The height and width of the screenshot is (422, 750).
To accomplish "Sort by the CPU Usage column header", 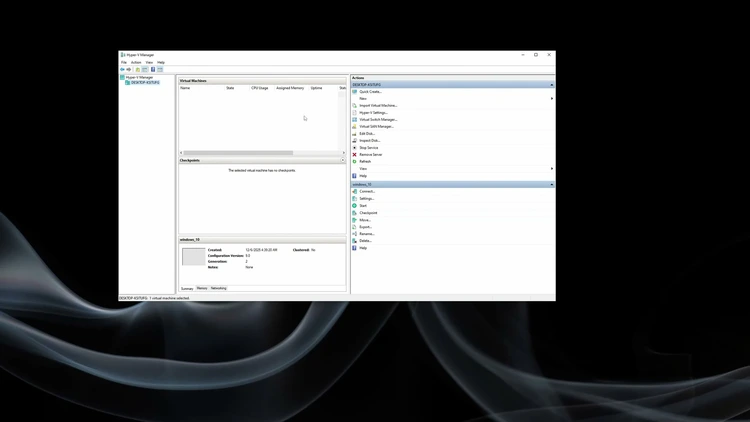I will pyautogui.click(x=260, y=88).
